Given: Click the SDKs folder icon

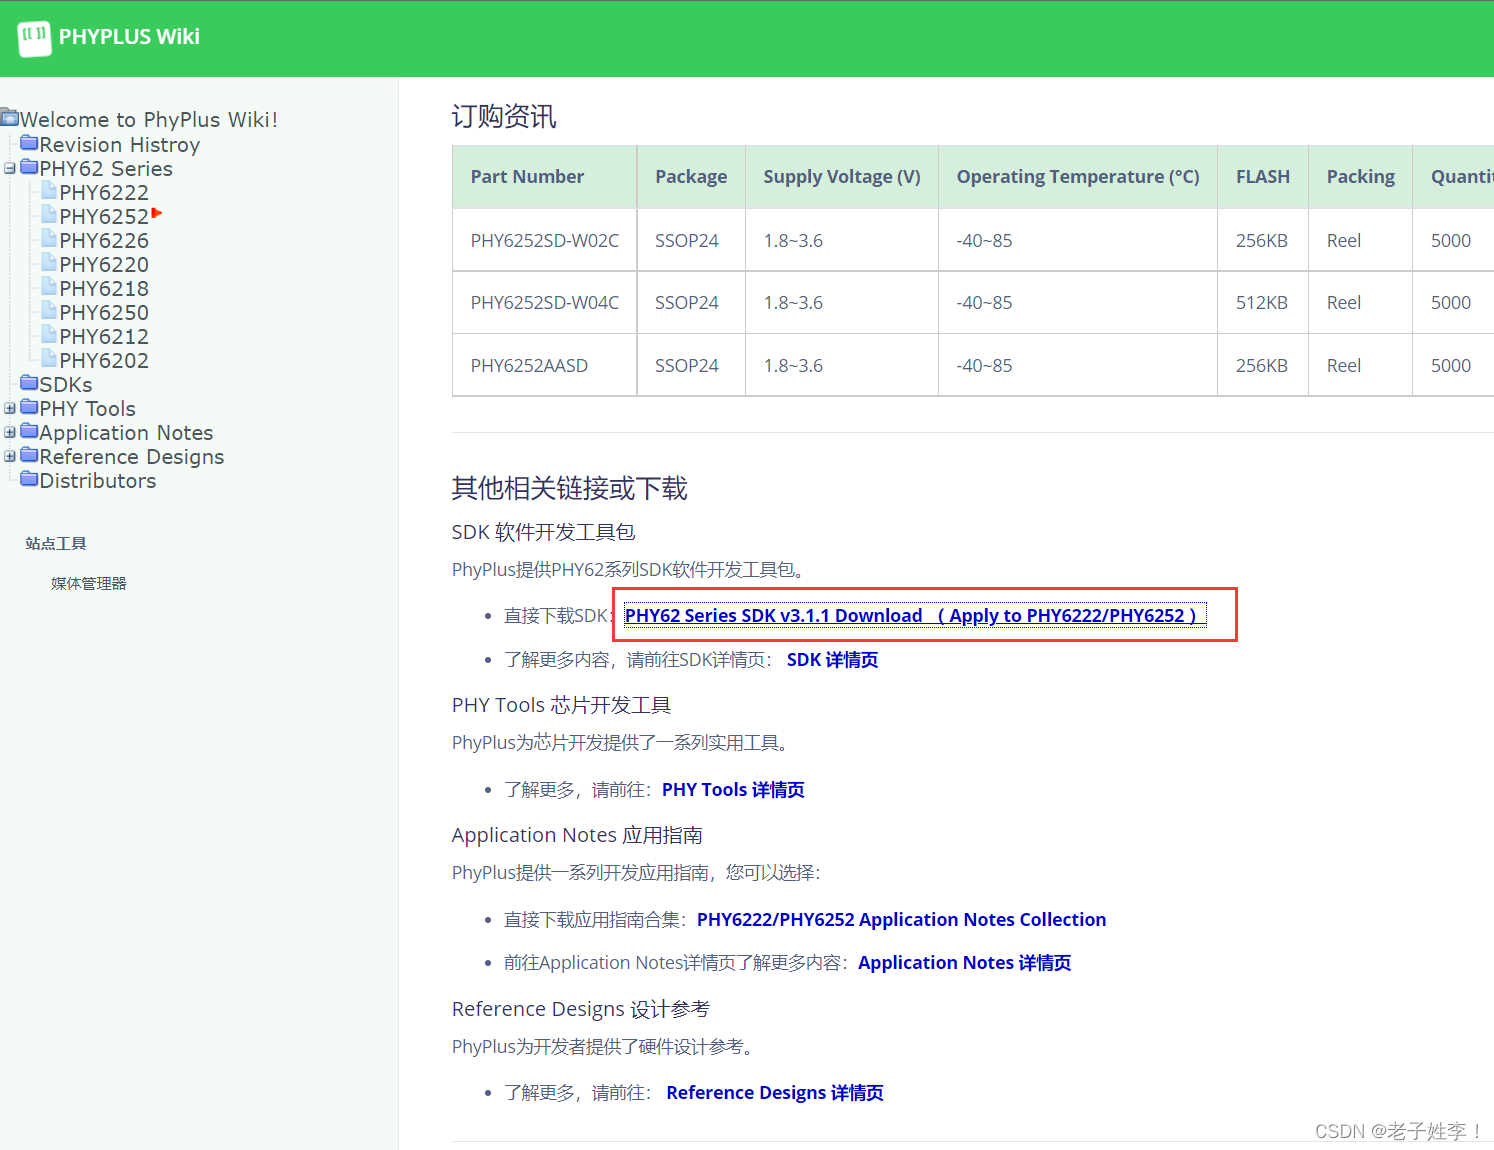Looking at the screenshot, I should pos(29,383).
